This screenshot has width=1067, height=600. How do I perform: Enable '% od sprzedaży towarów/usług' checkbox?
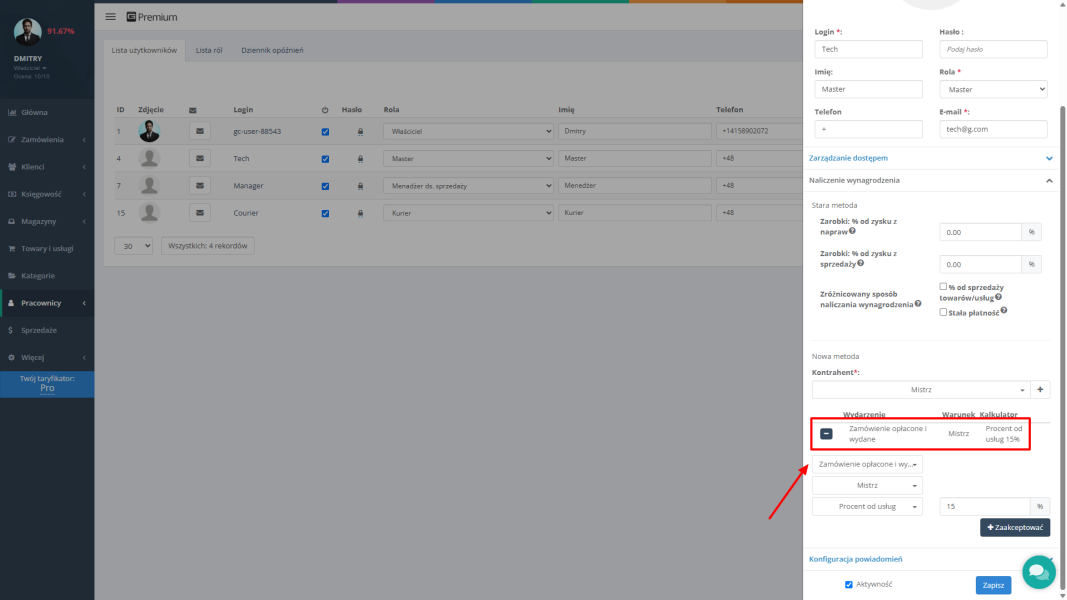943,287
